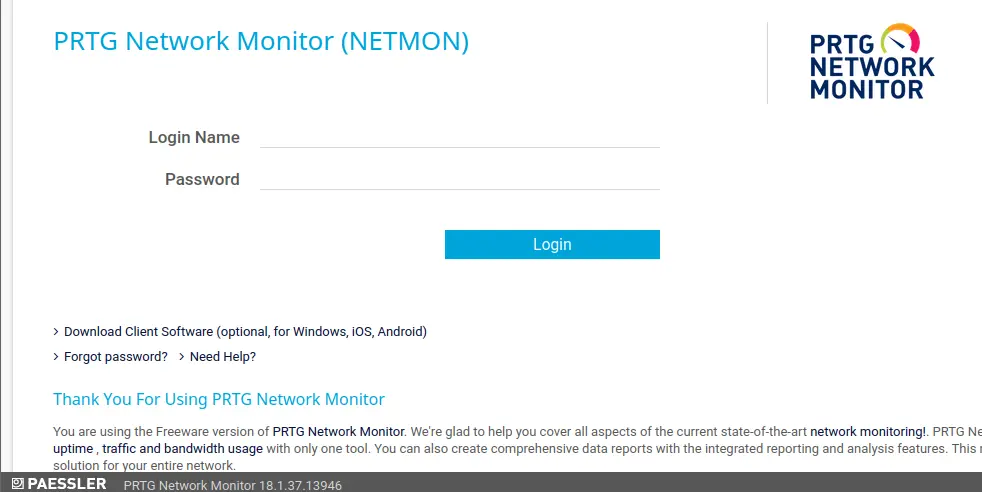Viewport: 982px width, 492px height.
Task: Follow the uptime link in paragraph
Action: click(x=73, y=449)
